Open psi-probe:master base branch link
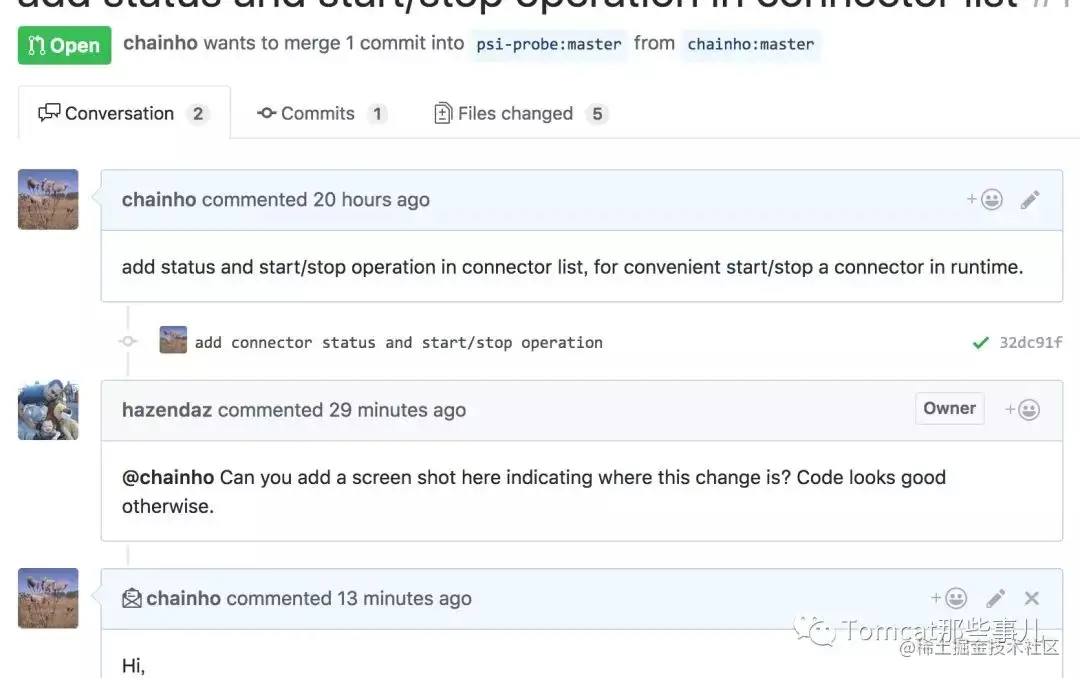The width and height of the screenshot is (1080, 678). 549,44
